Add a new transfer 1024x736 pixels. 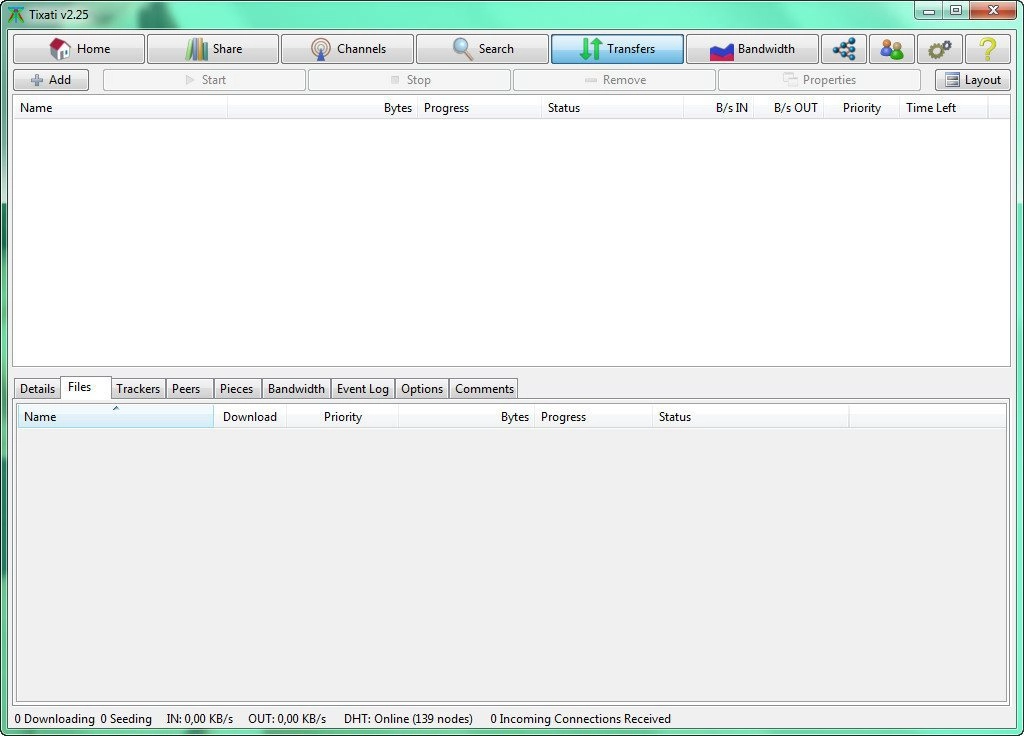click(51, 80)
